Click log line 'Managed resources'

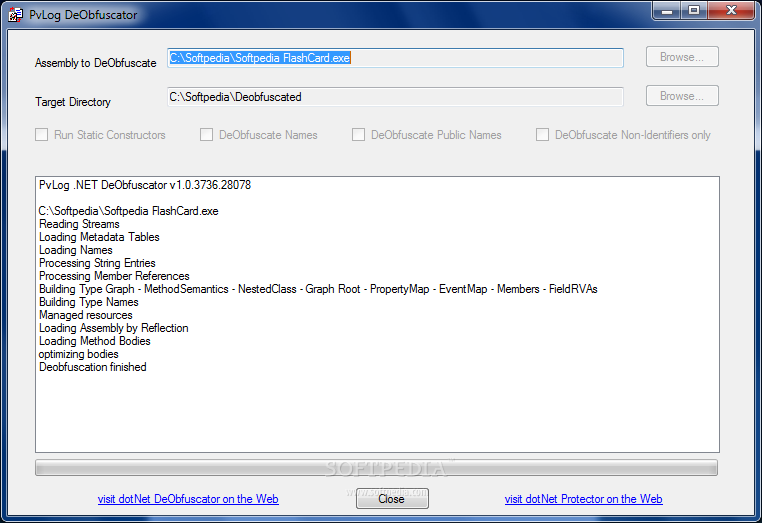tap(86, 315)
